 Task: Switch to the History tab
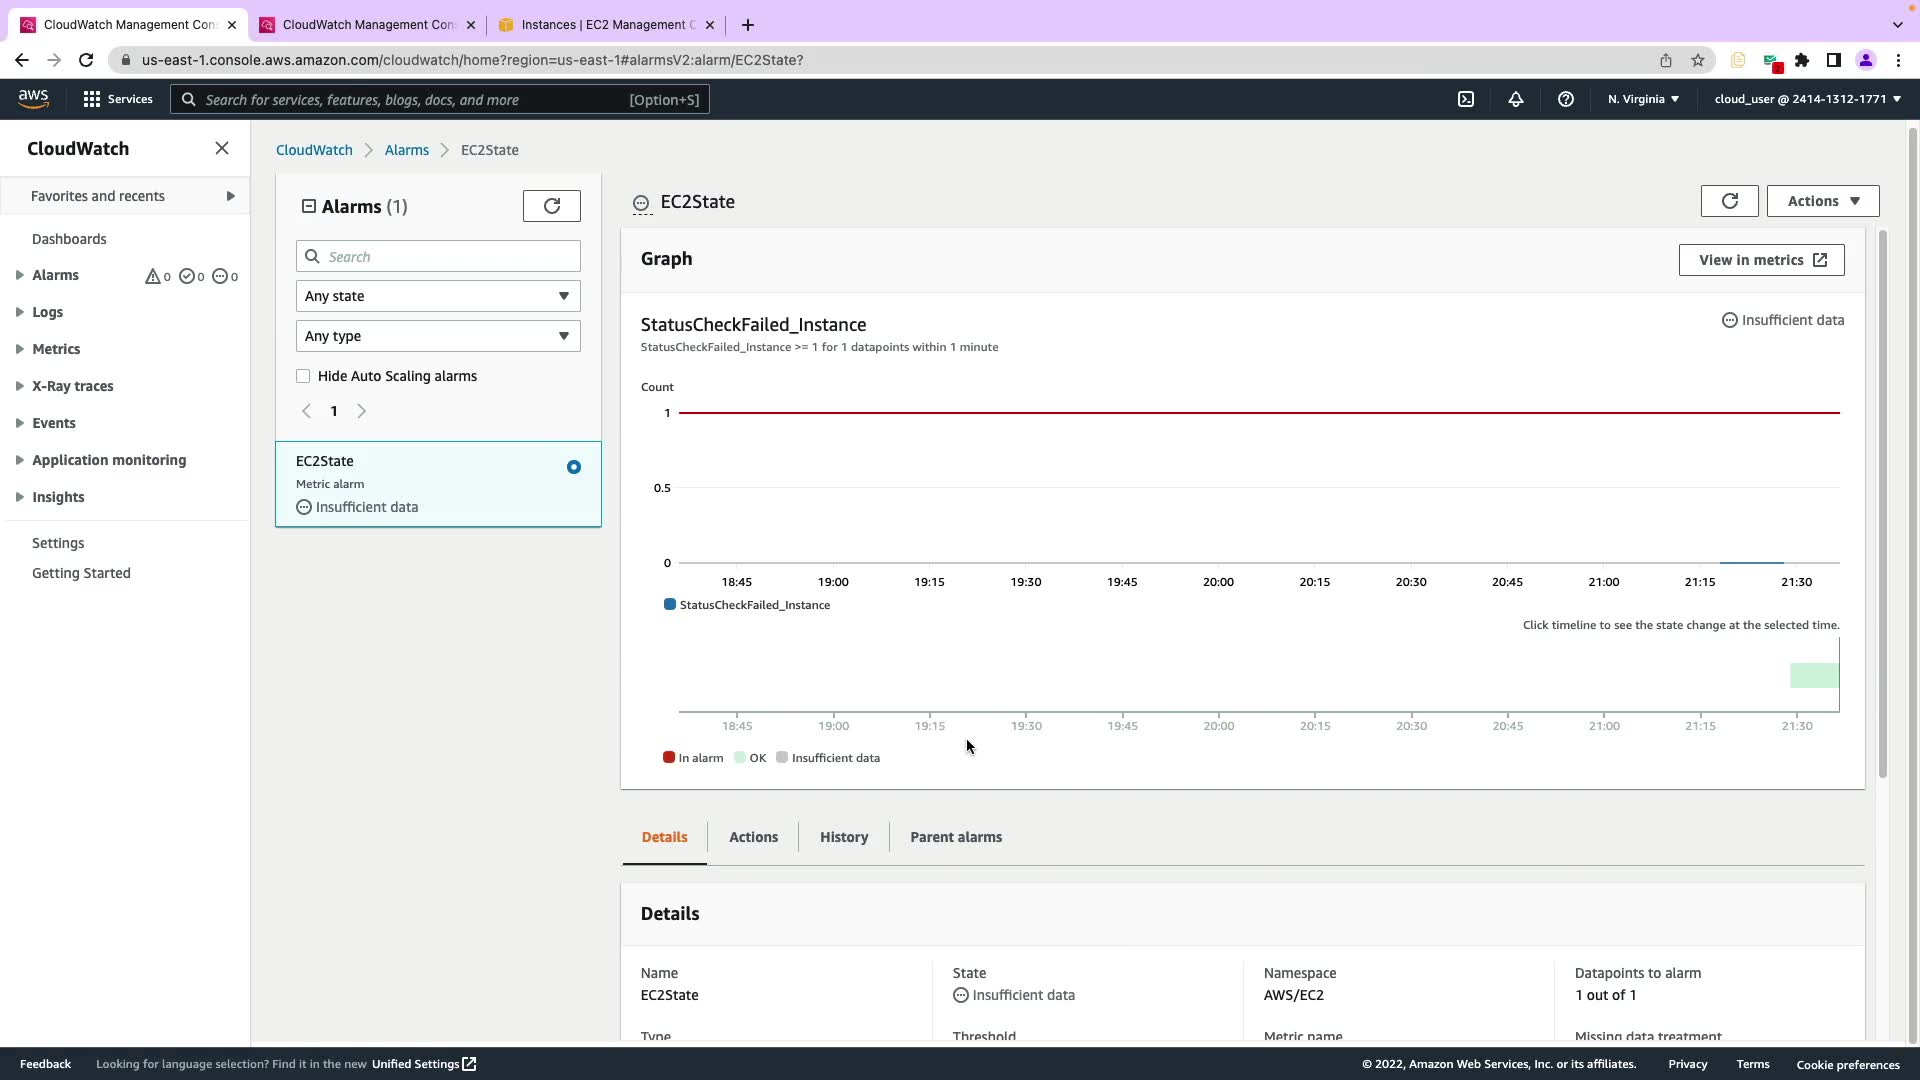(843, 837)
